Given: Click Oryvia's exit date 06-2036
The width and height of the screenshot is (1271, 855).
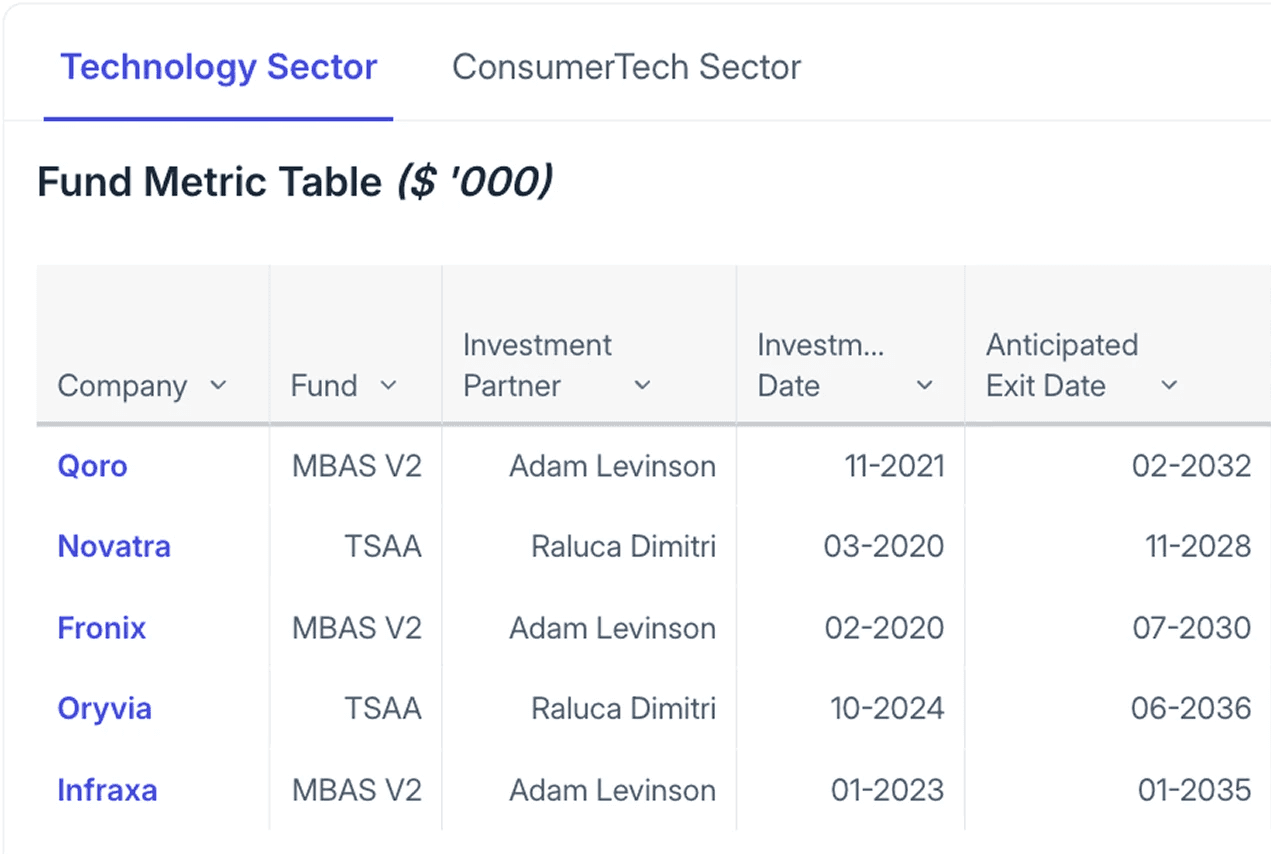Looking at the screenshot, I should click(1190, 709).
